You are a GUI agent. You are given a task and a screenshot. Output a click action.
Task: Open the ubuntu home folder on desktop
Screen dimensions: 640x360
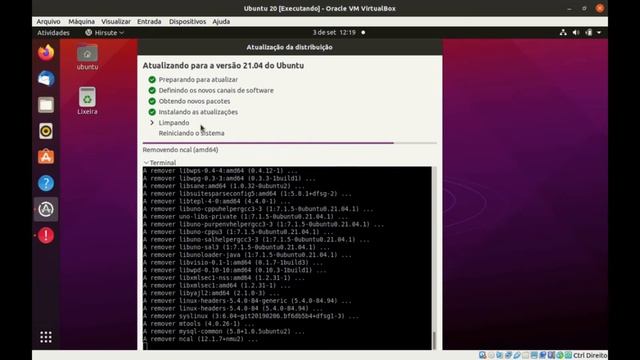87,58
